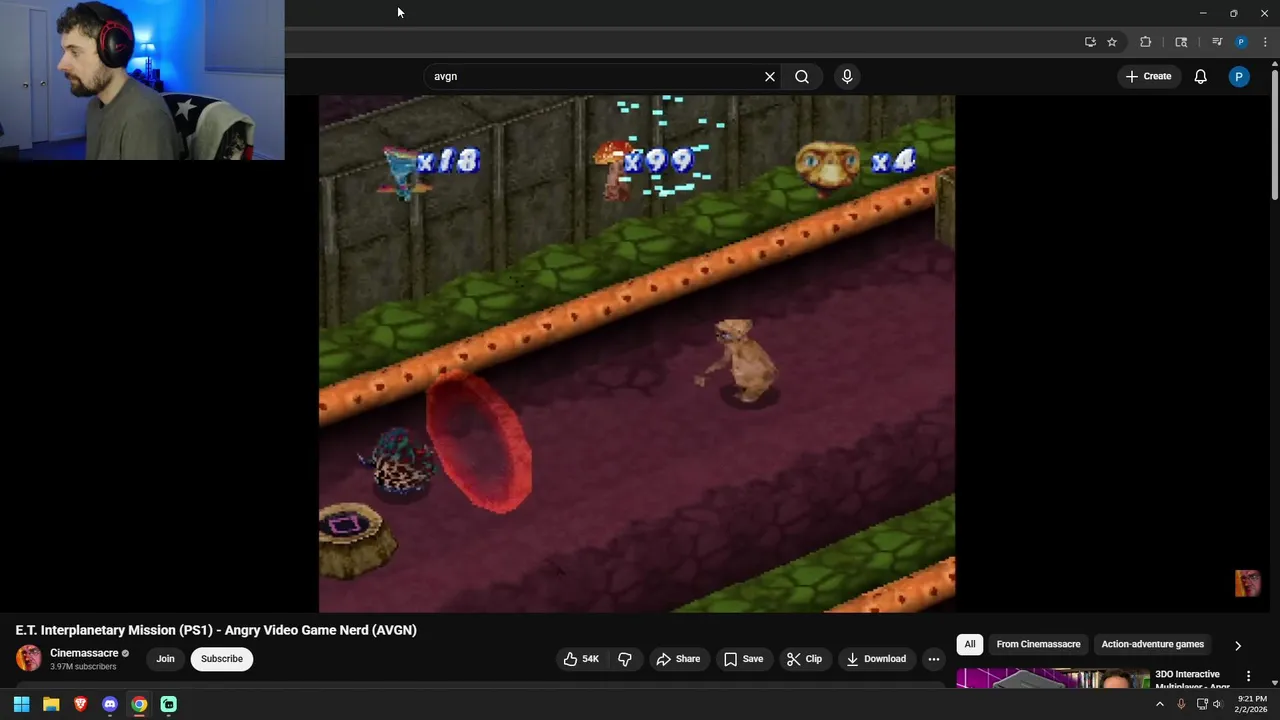Dislike the video with thumbs down
This screenshot has height=720, width=1280.
pos(625,659)
